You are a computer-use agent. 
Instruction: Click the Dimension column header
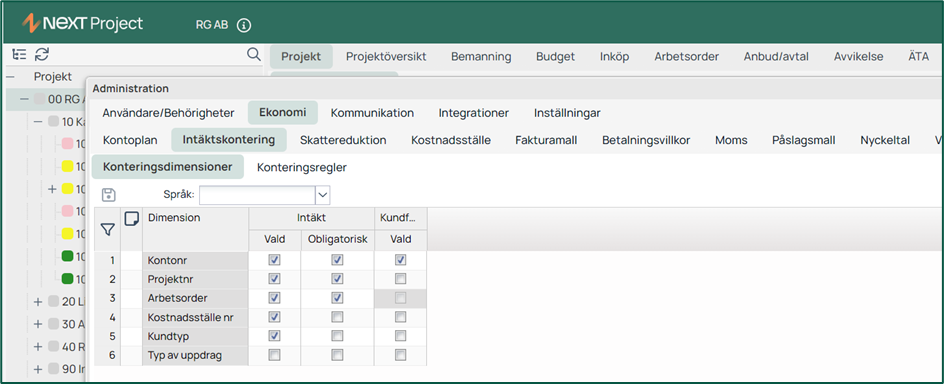pyautogui.click(x=196, y=229)
